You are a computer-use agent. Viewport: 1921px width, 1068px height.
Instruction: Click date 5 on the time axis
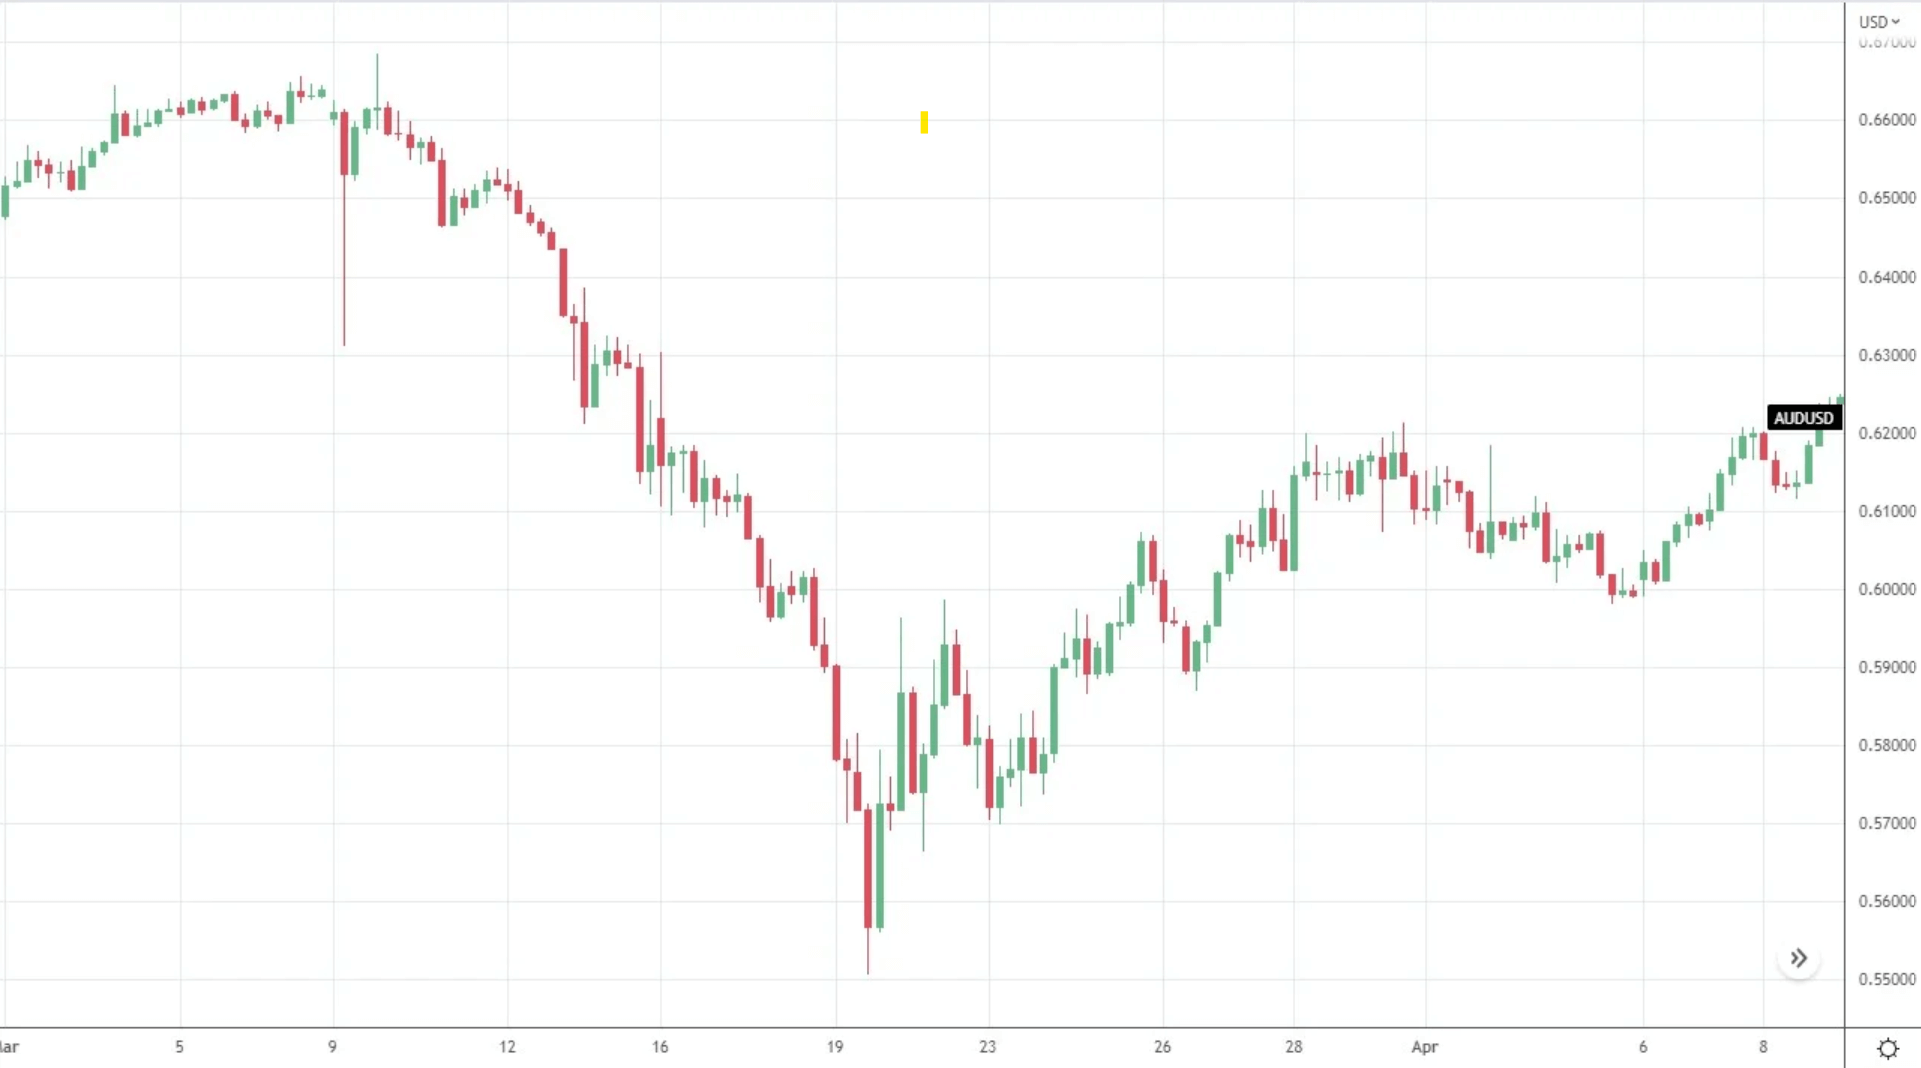pos(179,1047)
